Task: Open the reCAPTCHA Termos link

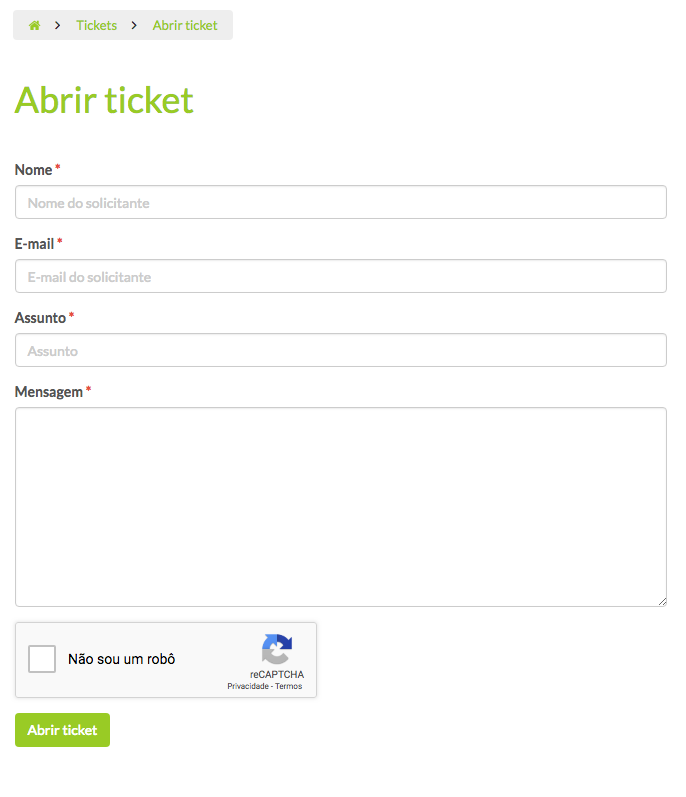Action: pos(289,686)
